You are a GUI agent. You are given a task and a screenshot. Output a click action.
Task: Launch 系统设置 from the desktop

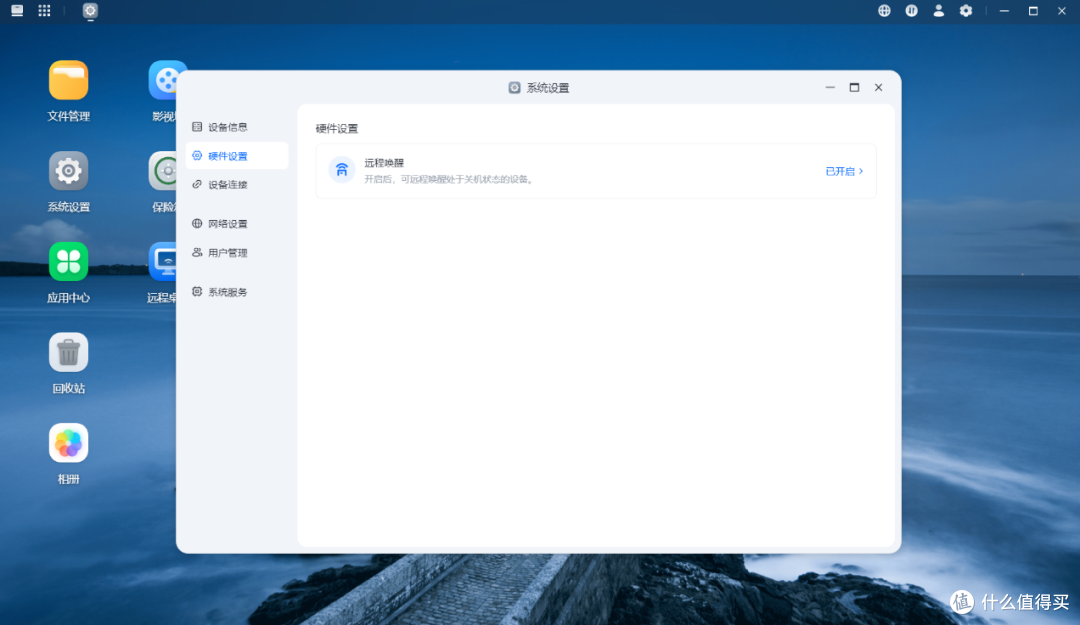[68, 171]
